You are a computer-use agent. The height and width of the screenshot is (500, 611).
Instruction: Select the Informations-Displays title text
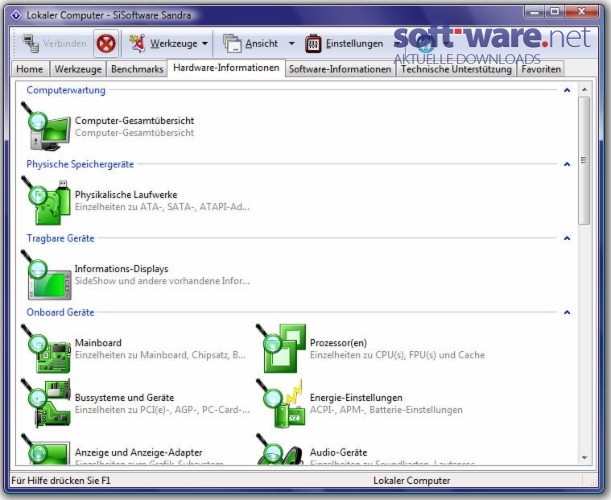122,269
